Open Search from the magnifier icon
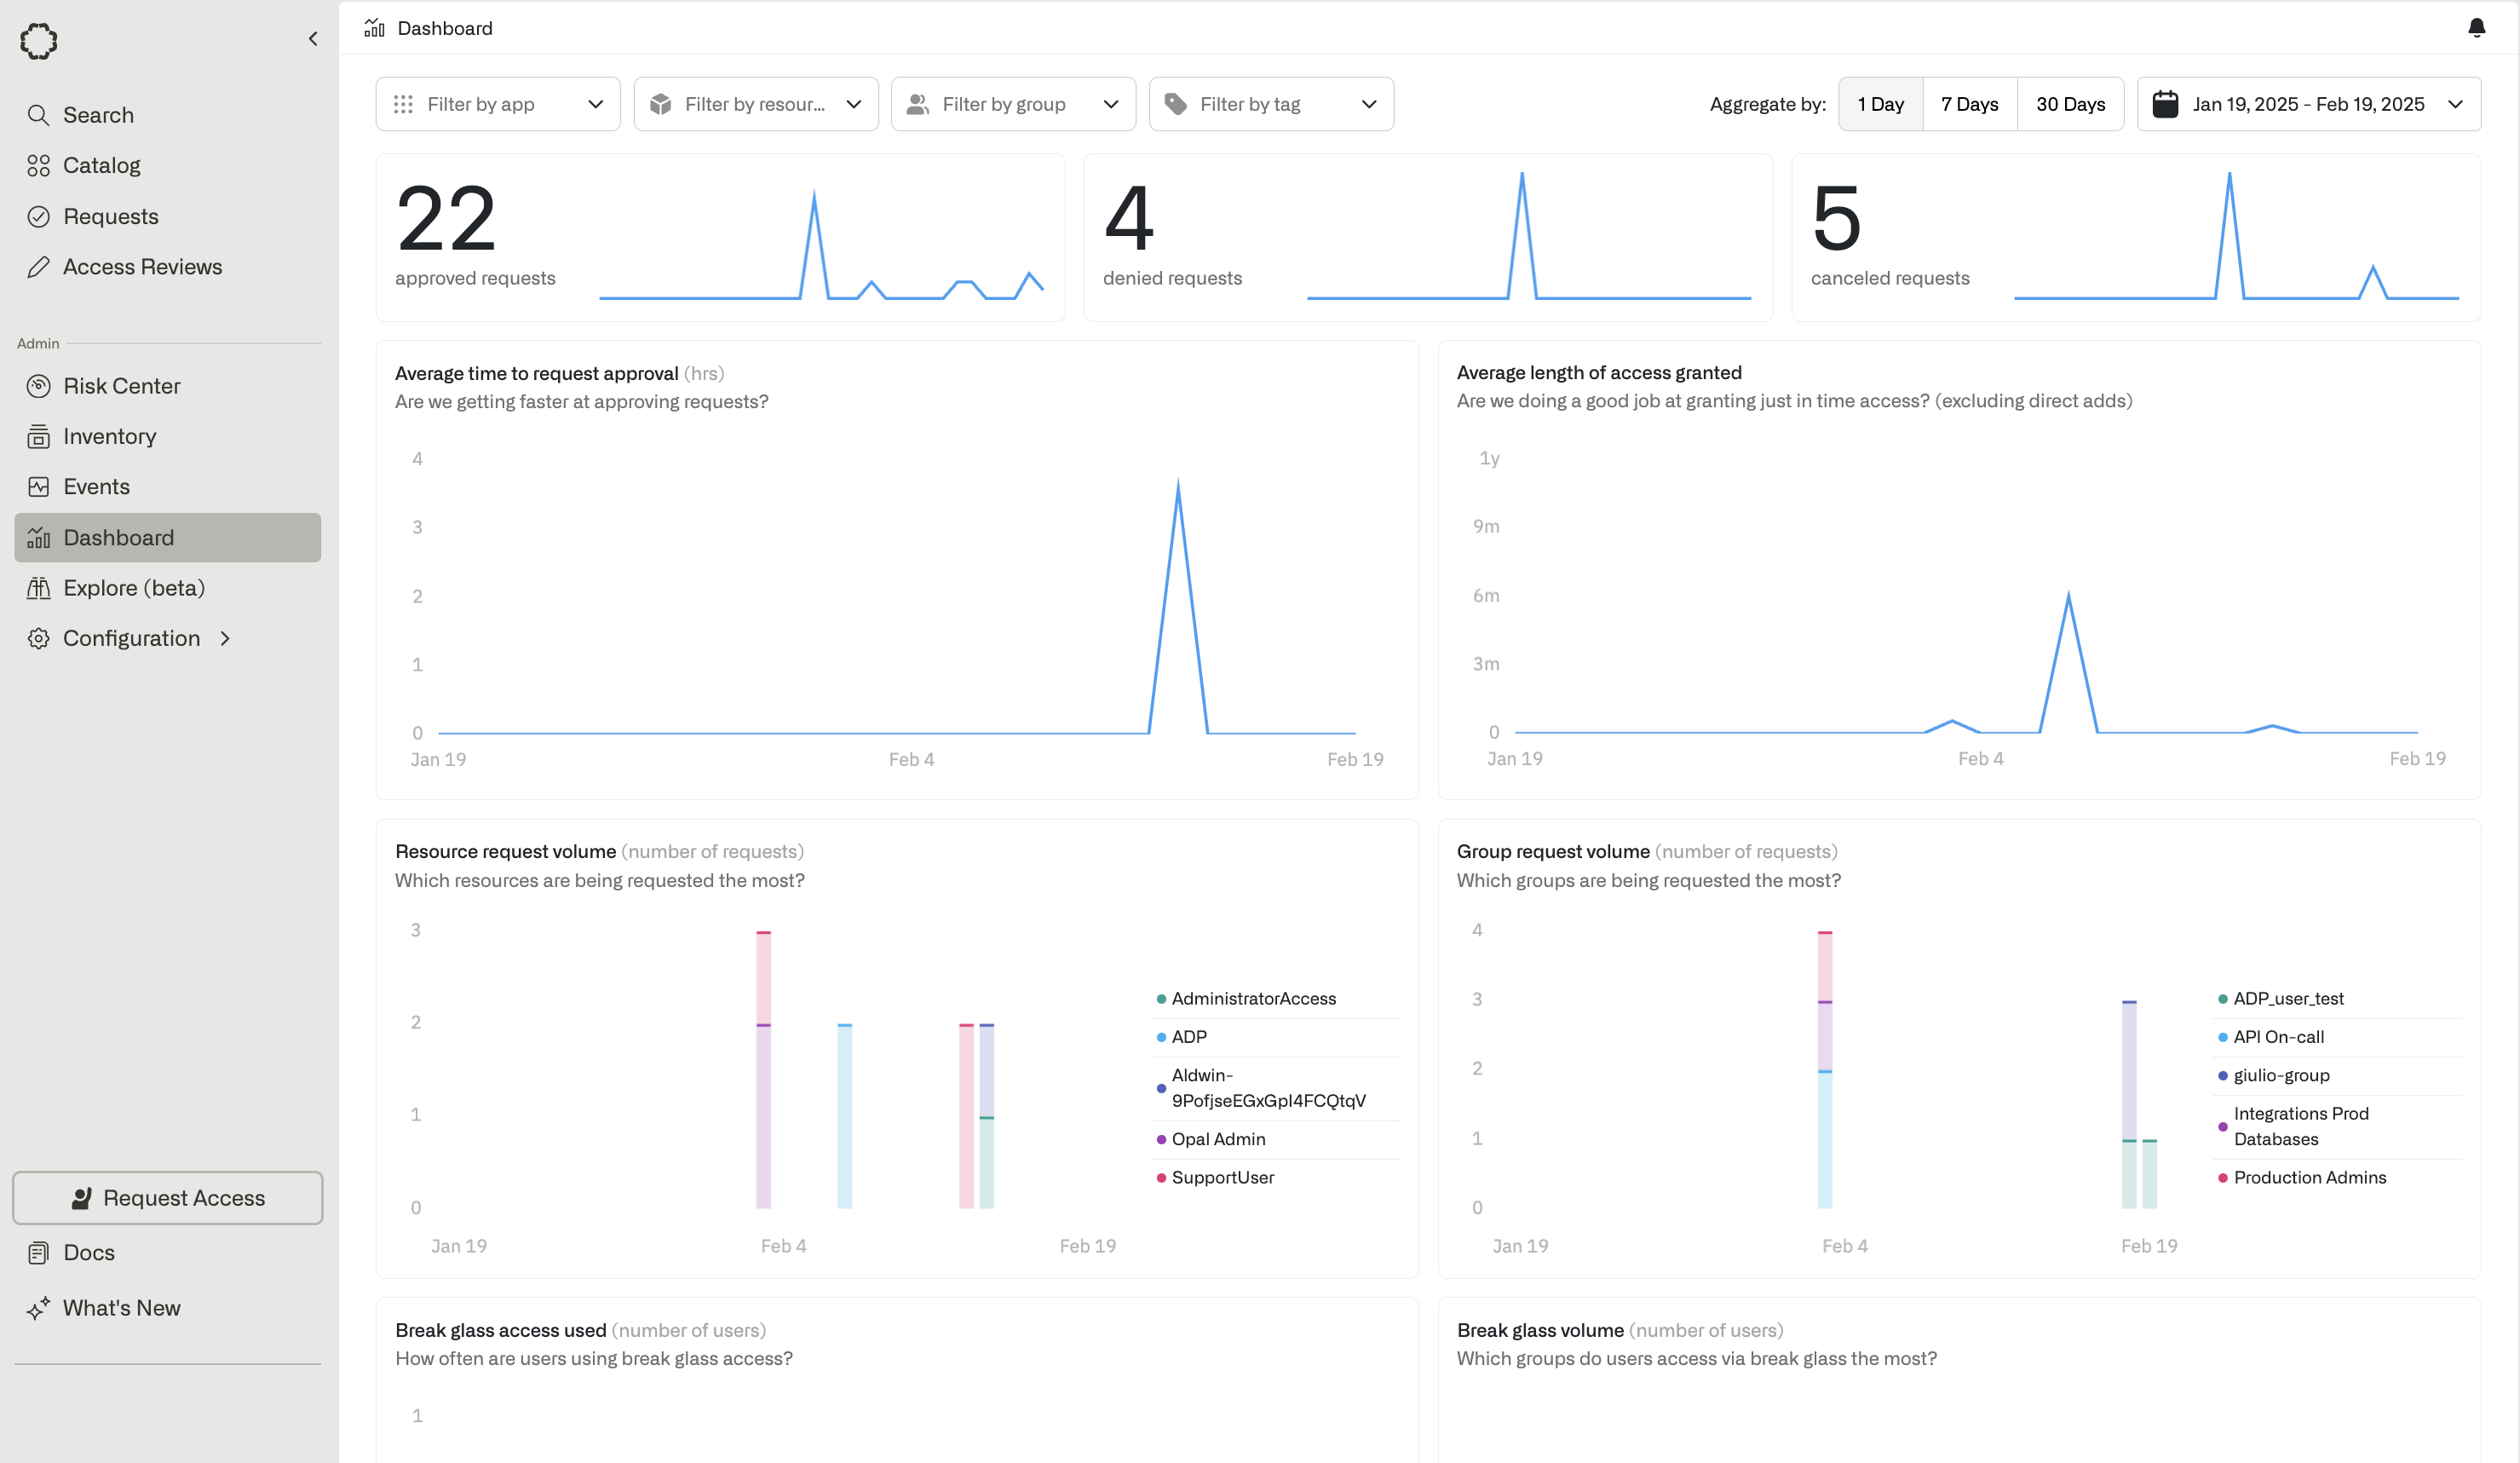2520x1463 pixels. coord(38,115)
